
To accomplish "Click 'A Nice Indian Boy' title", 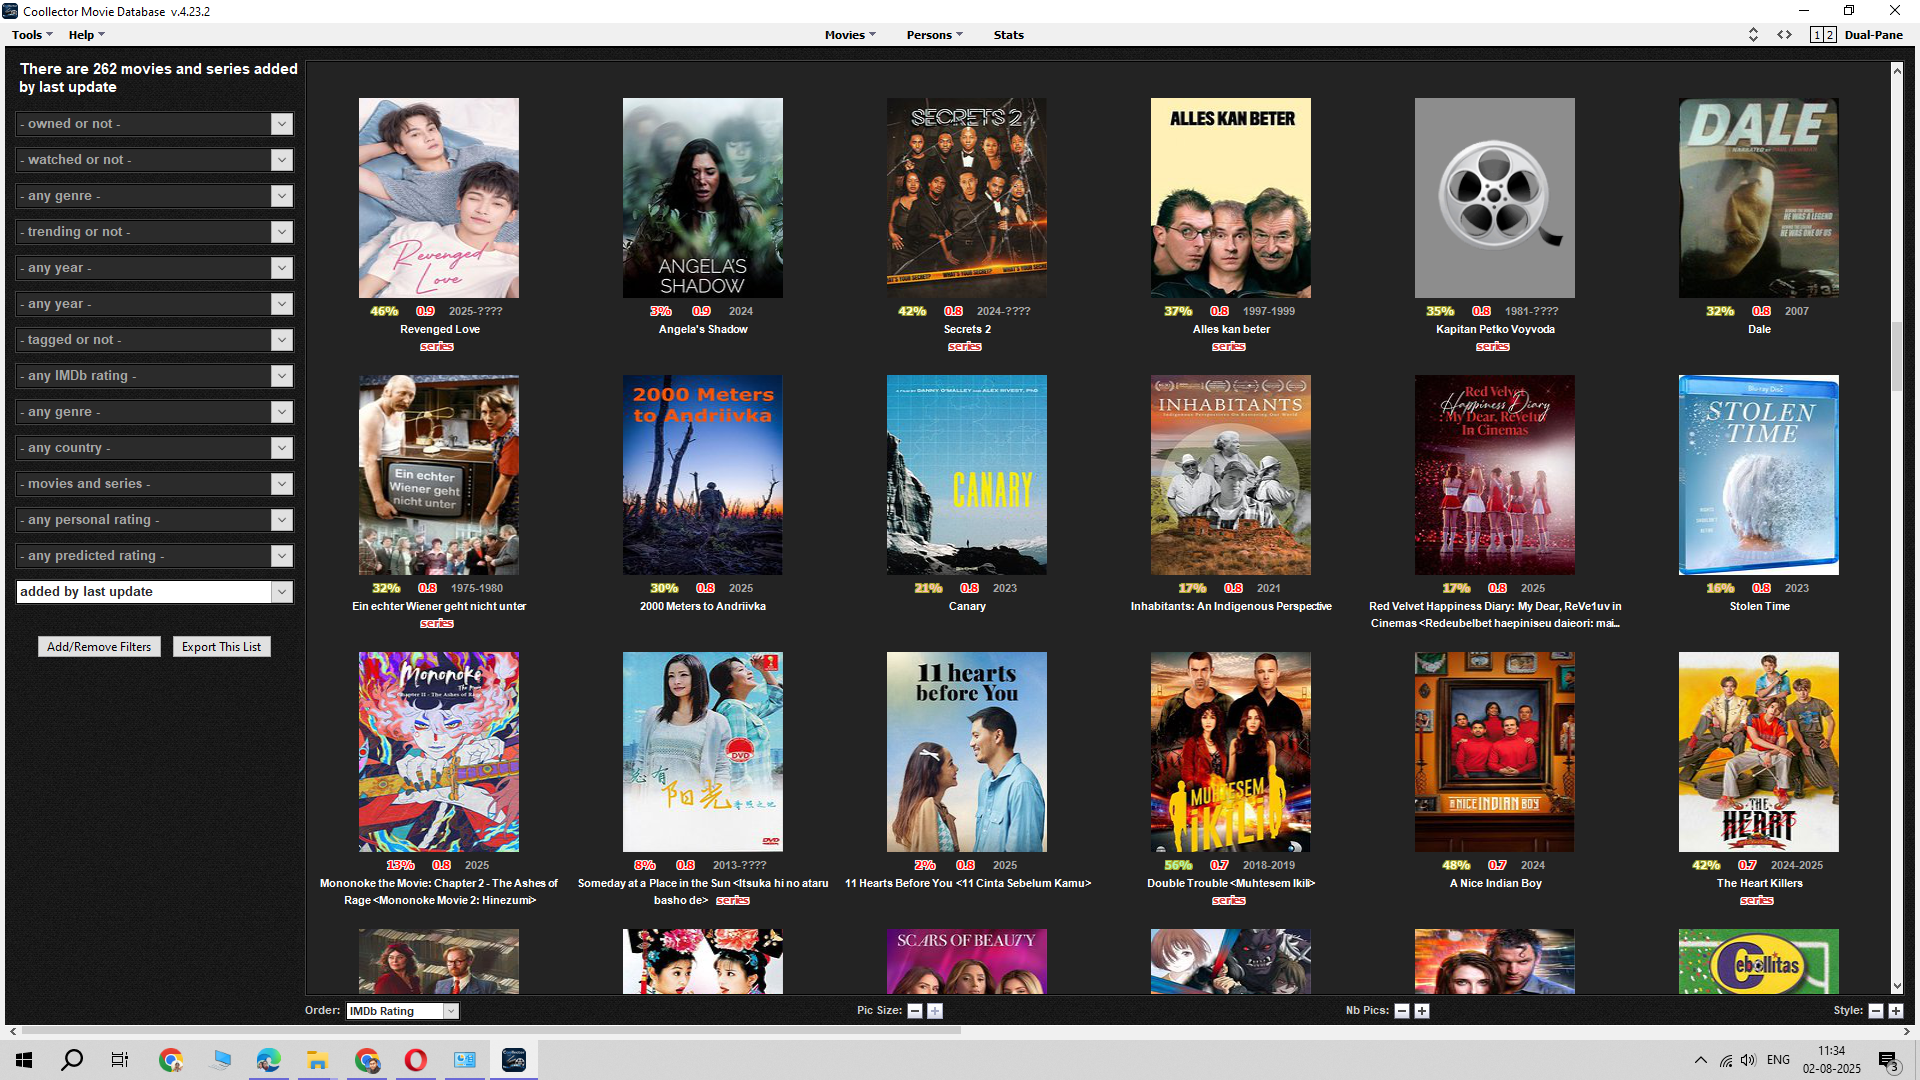I will [x=1495, y=883].
